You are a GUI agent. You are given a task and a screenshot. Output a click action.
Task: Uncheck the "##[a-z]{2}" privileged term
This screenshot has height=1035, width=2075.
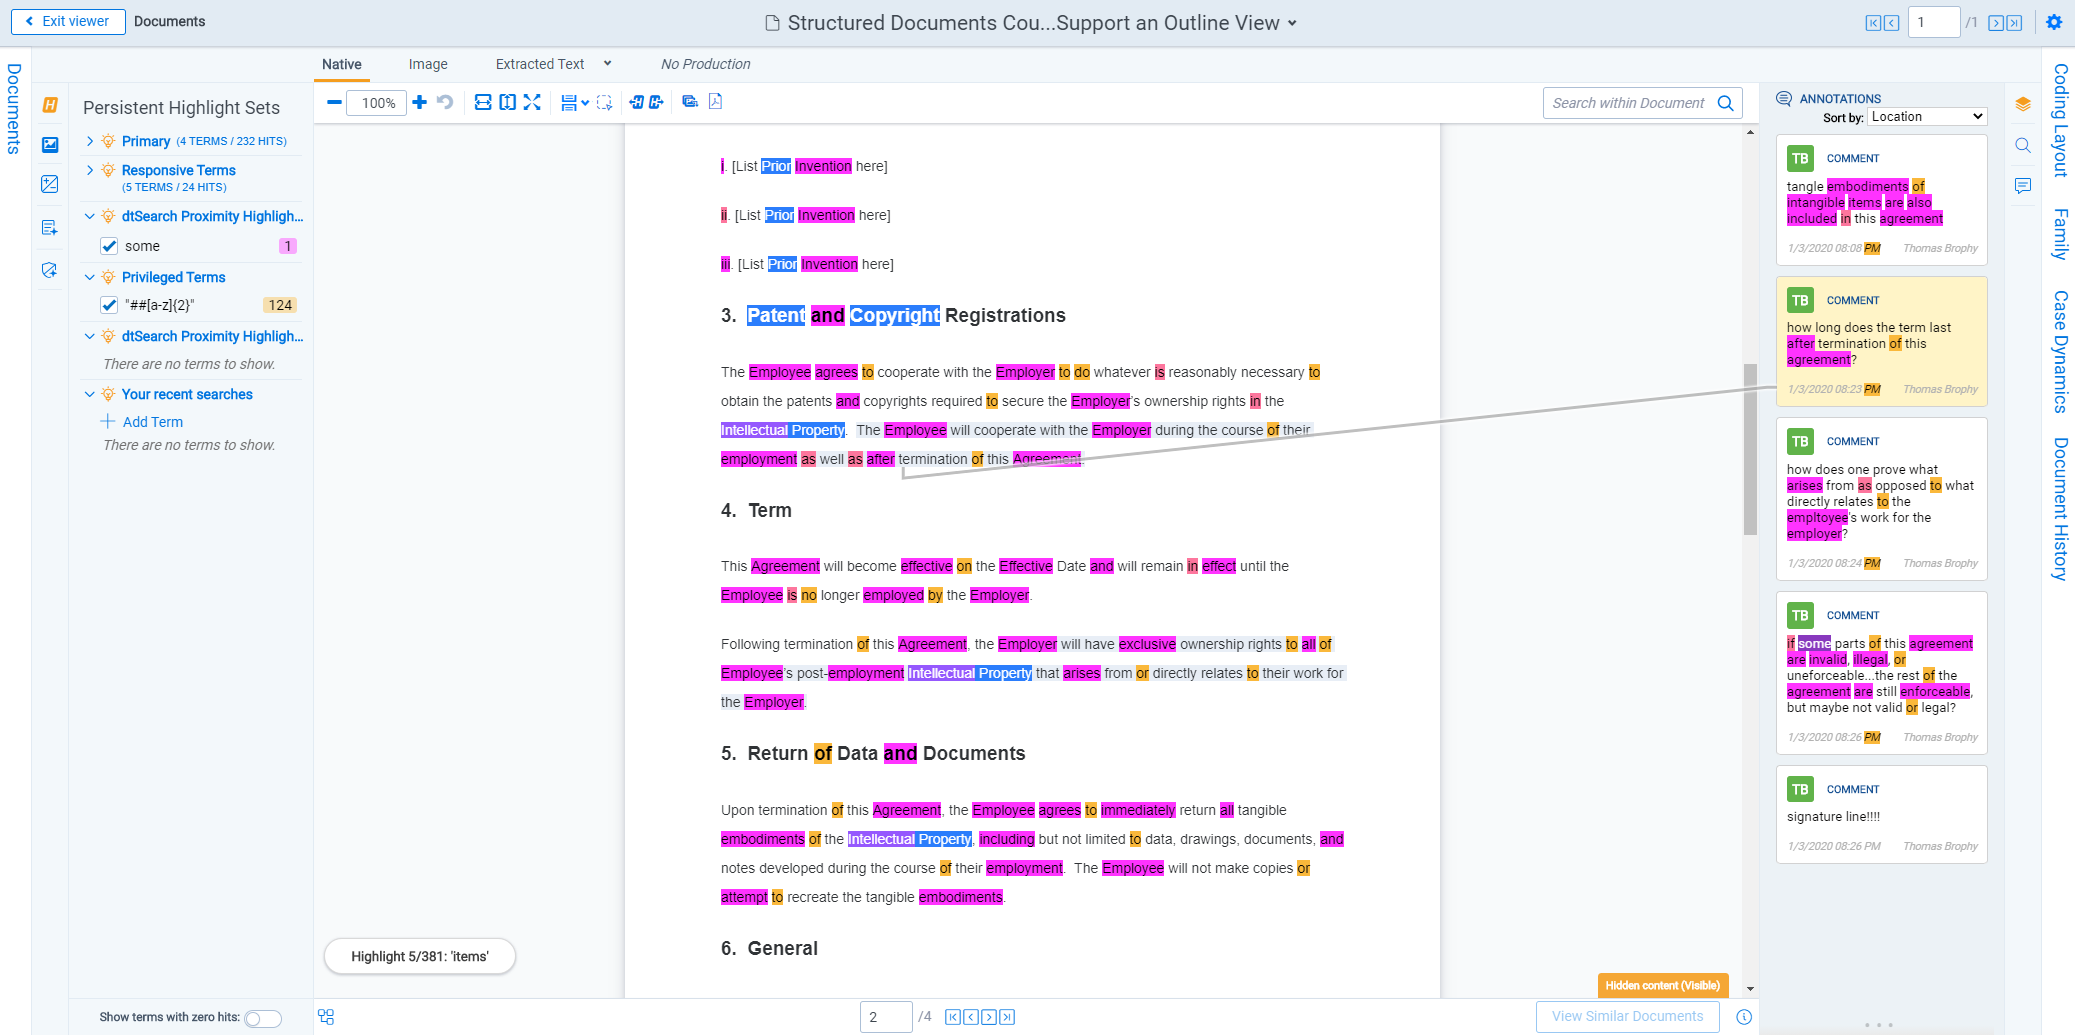click(109, 305)
